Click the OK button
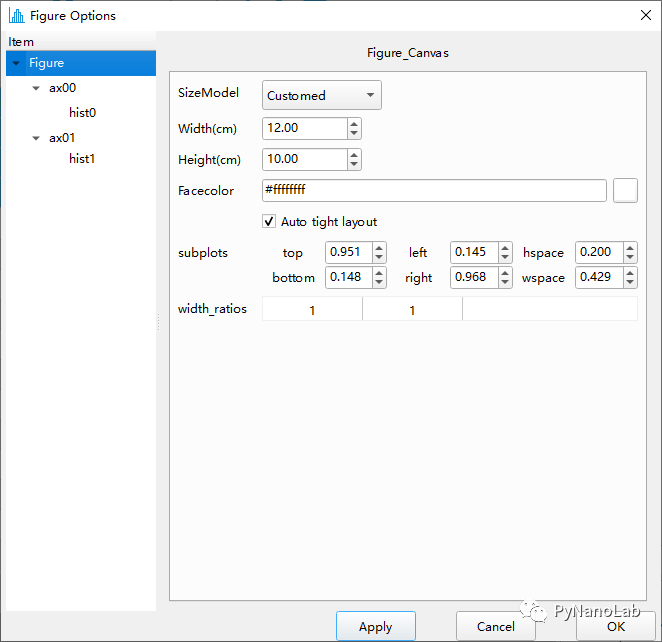 (616, 626)
